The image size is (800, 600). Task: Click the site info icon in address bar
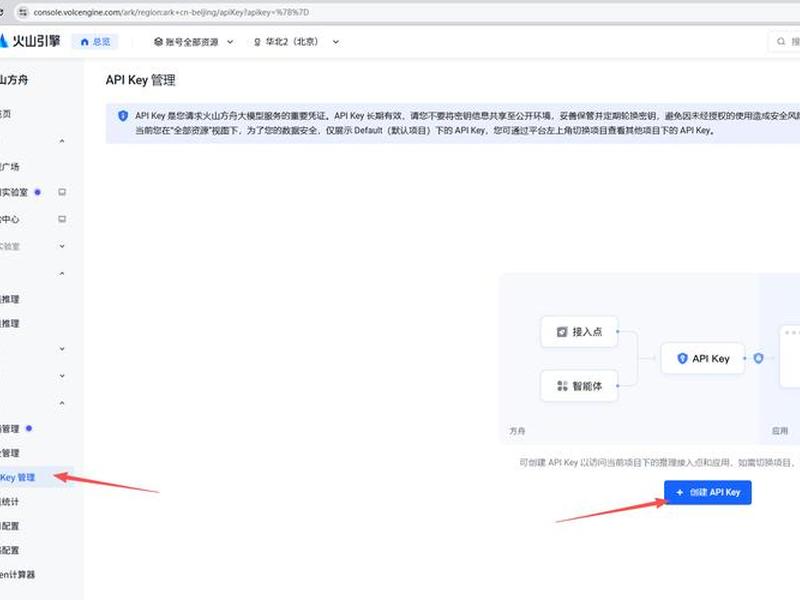point(22,12)
